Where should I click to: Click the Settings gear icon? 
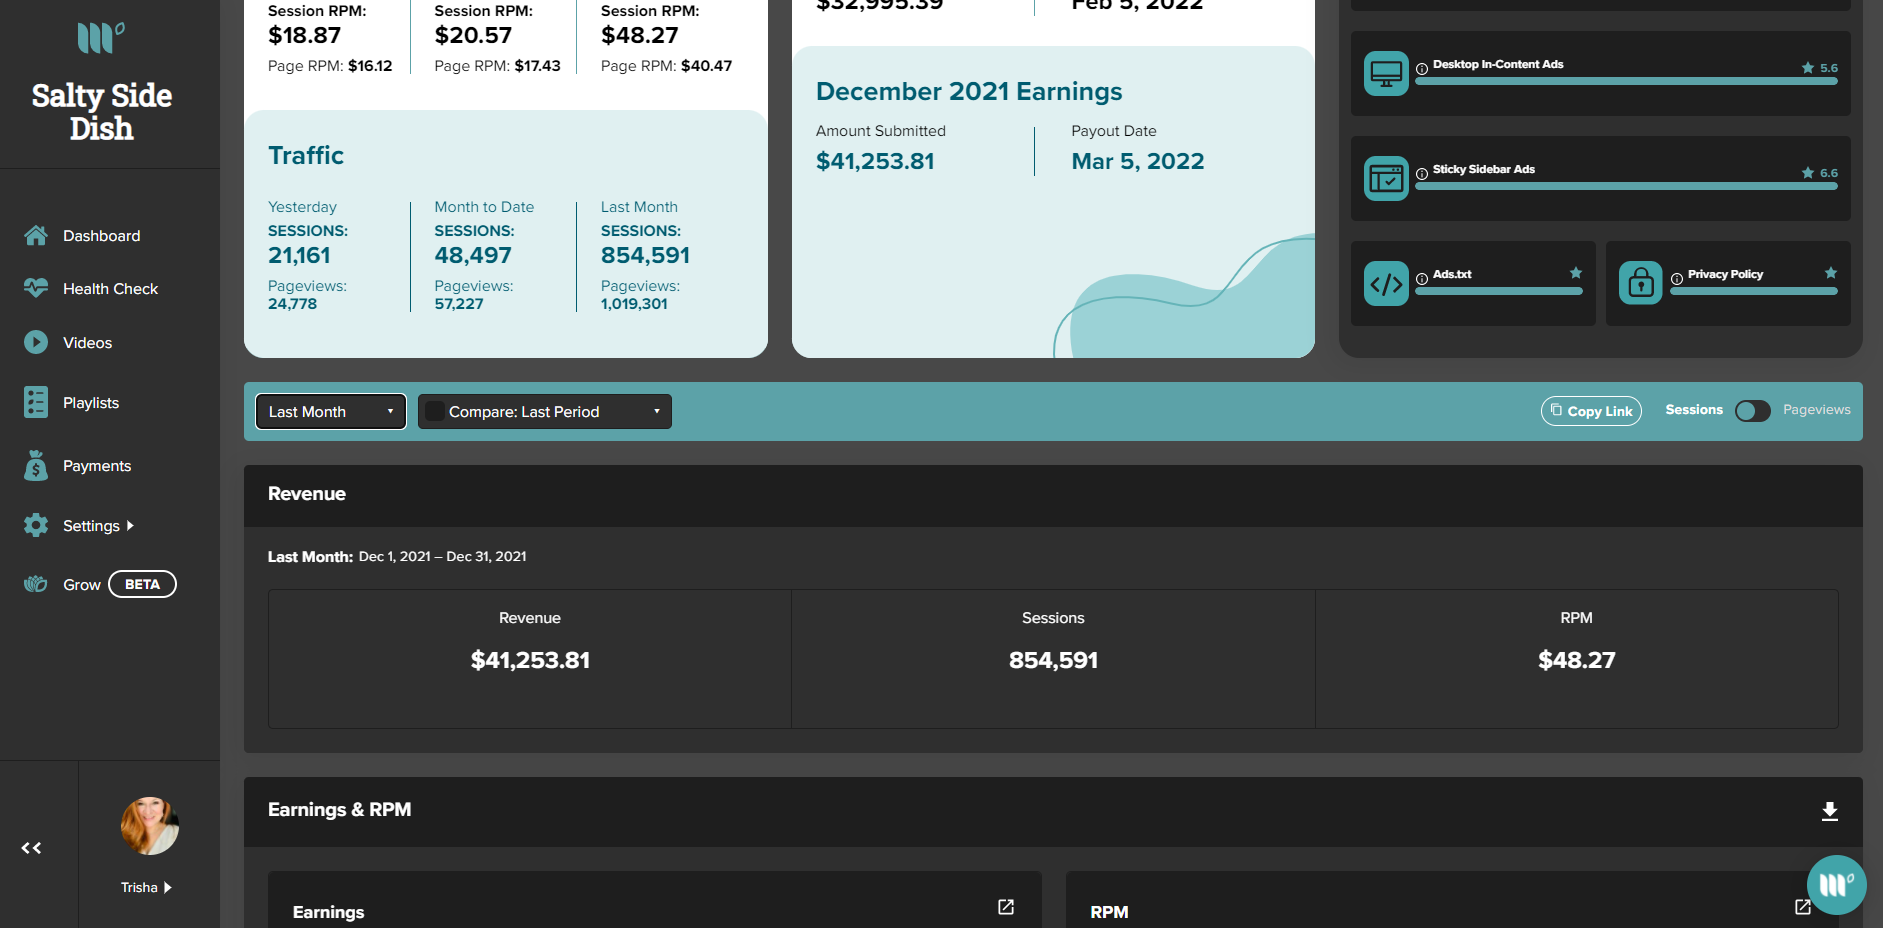(36, 525)
